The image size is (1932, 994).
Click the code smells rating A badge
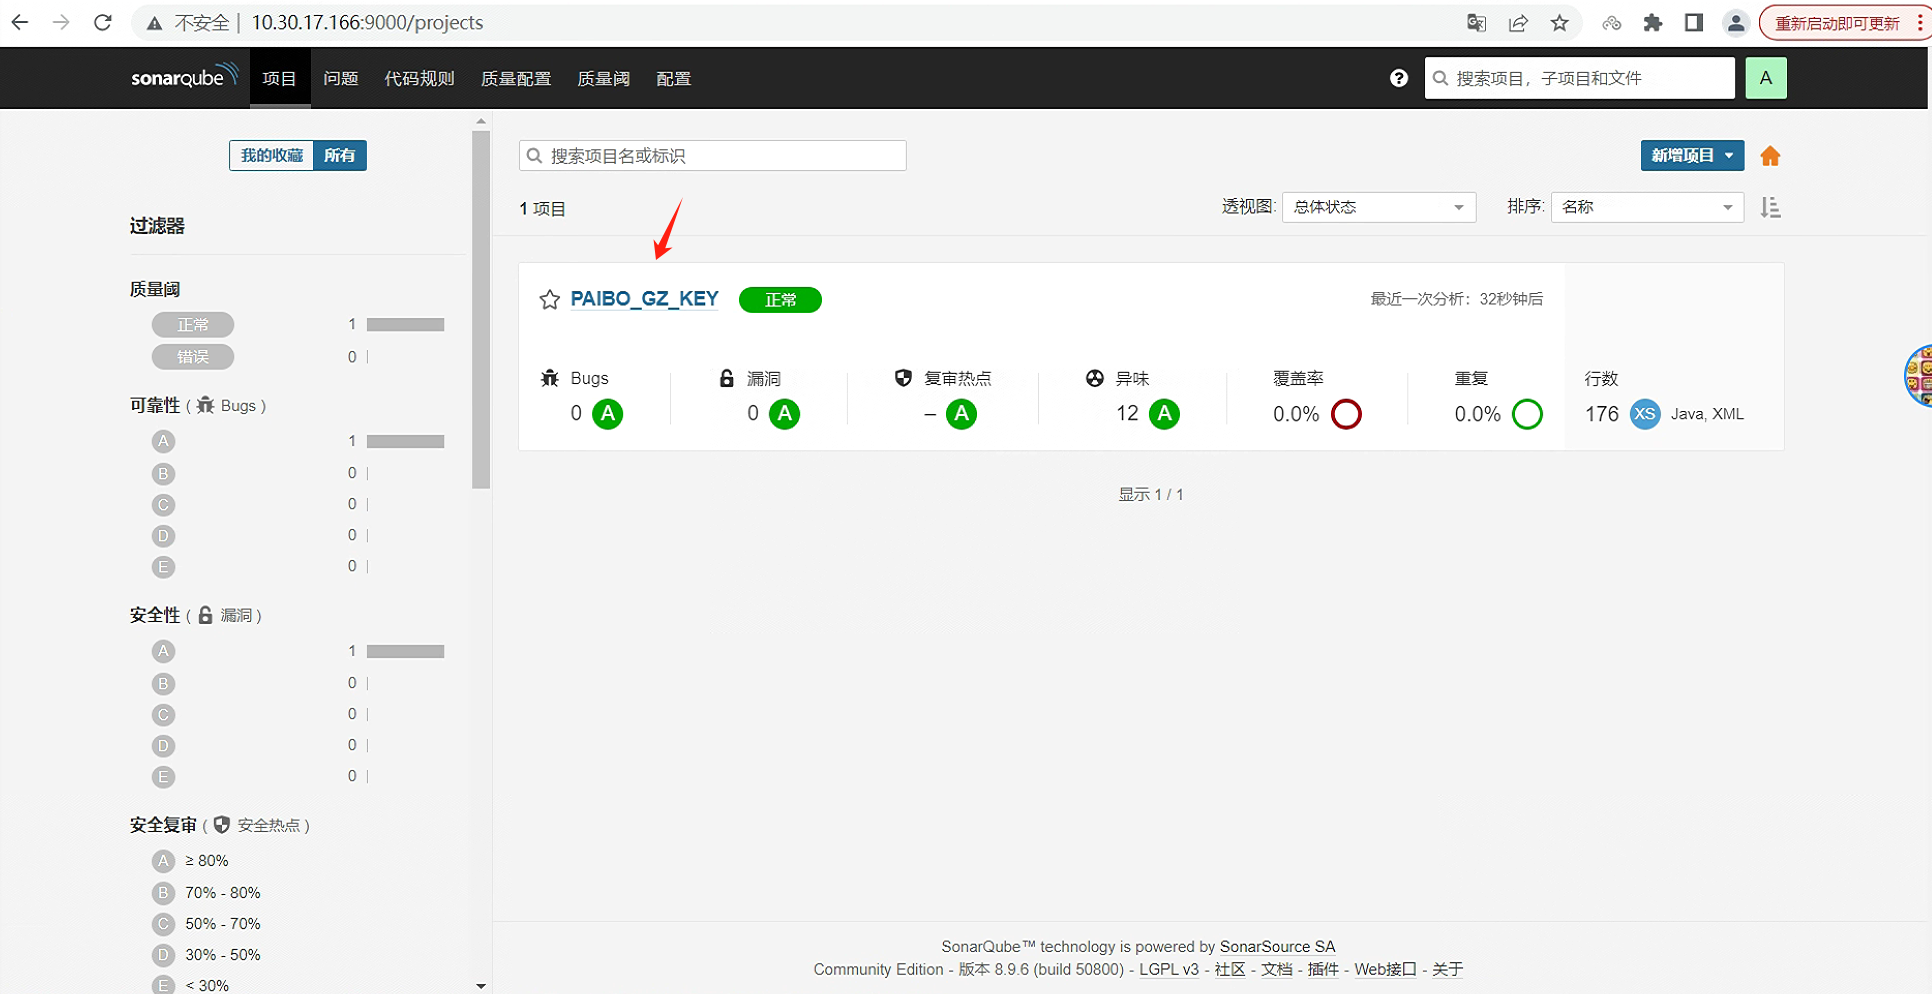[x=1164, y=413]
